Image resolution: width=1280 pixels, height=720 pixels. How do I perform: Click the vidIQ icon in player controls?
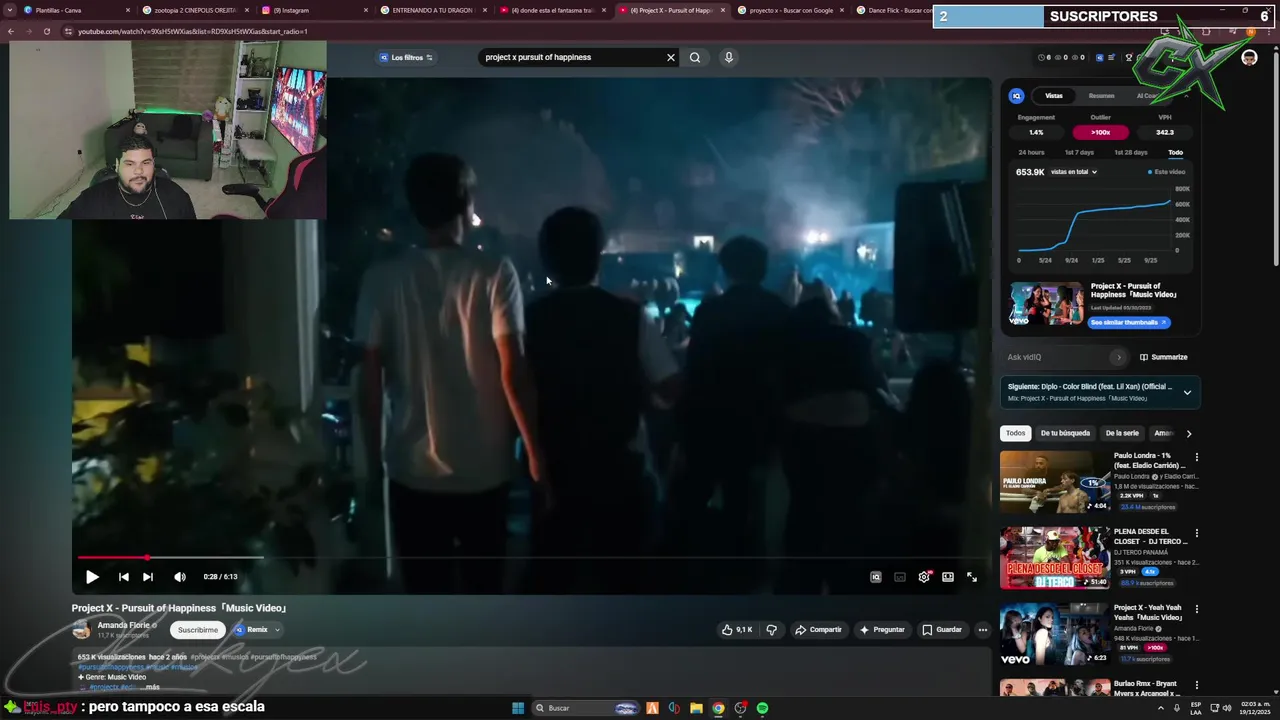[876, 577]
